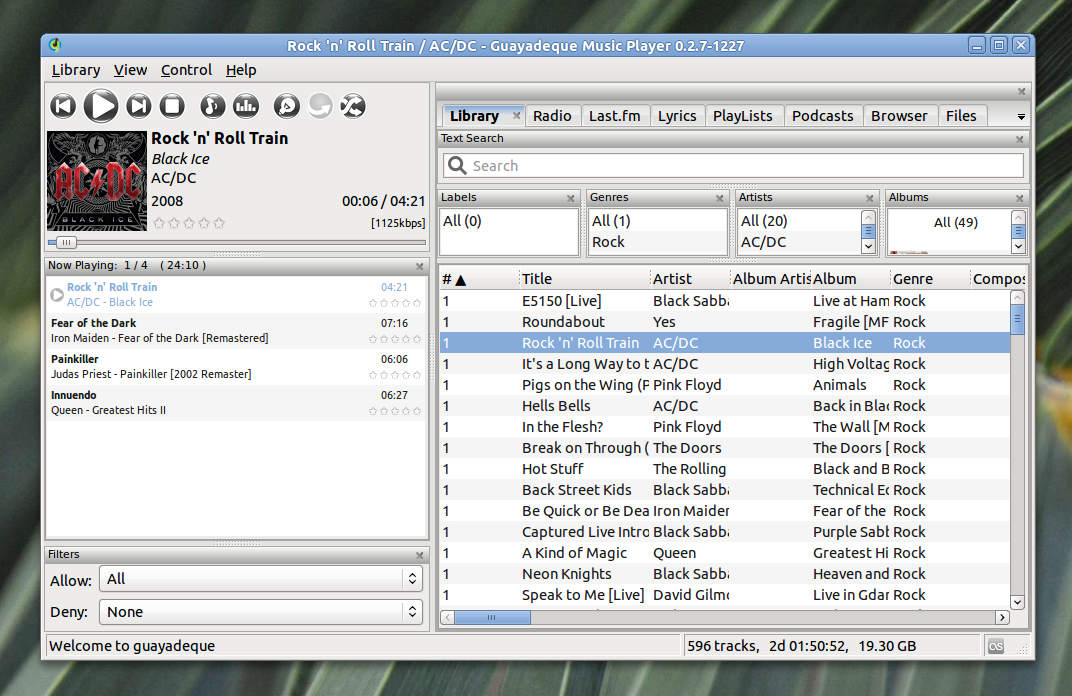This screenshot has height=696, width=1072.
Task: Select the A Kind of Magic row
Action: point(725,553)
